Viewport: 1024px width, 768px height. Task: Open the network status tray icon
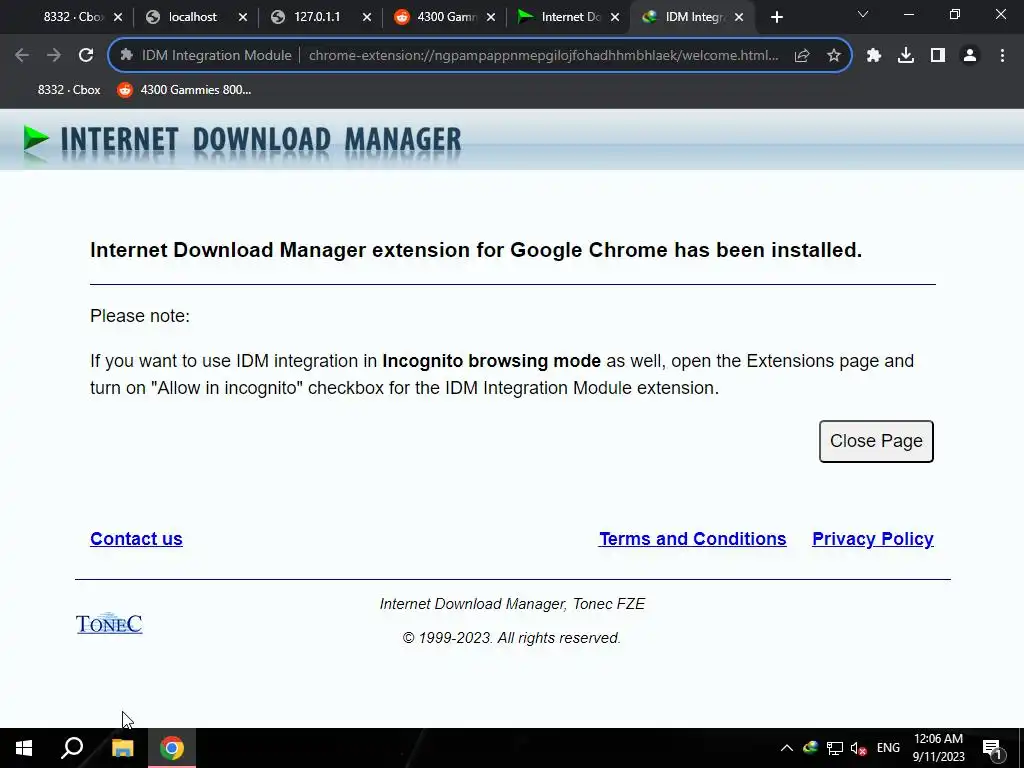tap(835, 748)
